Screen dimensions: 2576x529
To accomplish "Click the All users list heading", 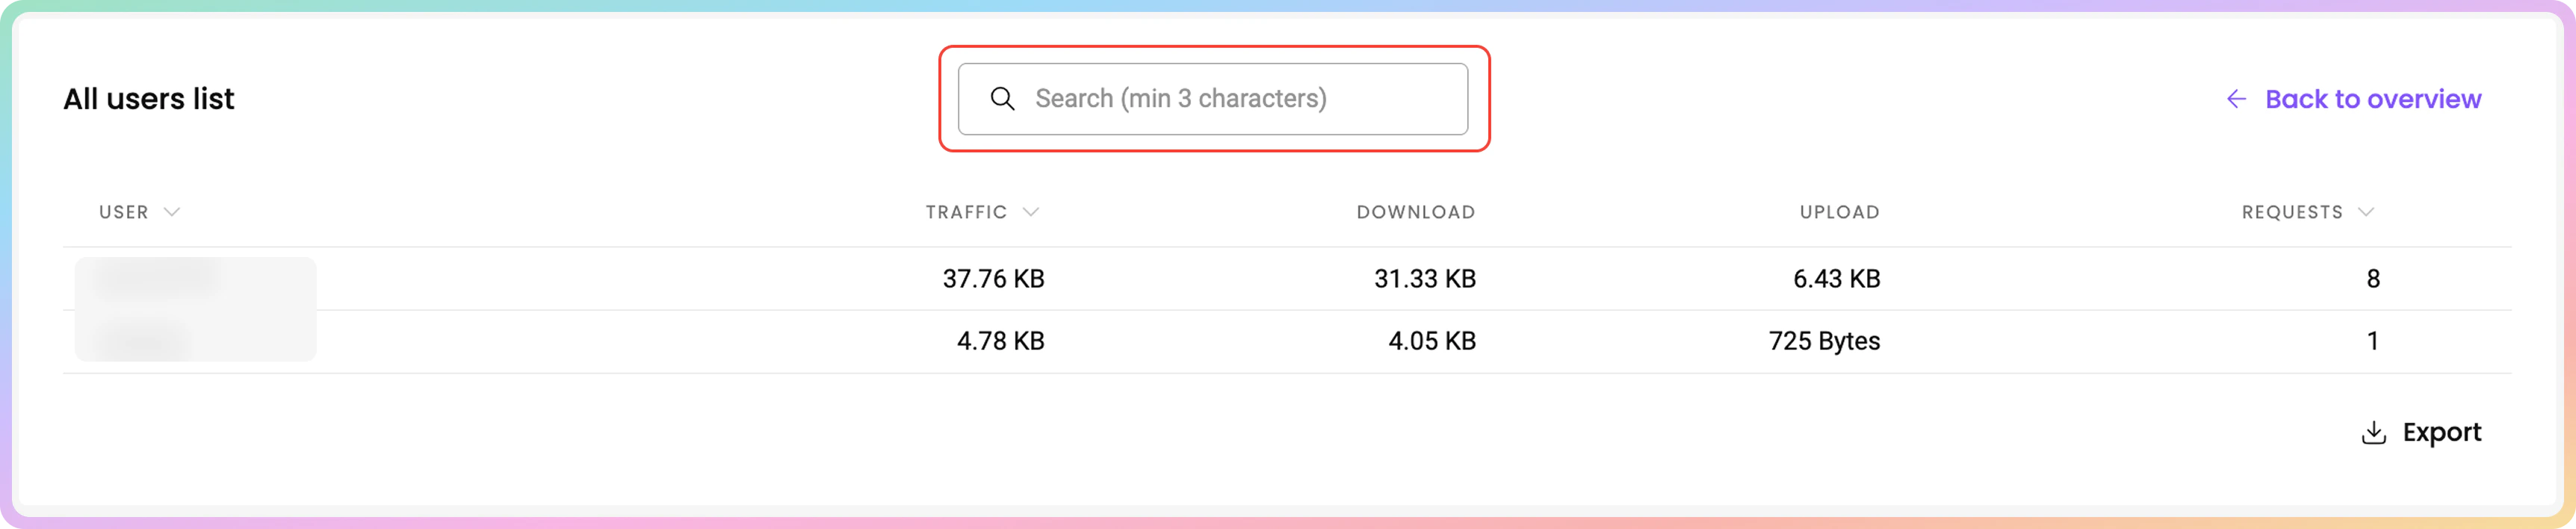I will pos(149,99).
